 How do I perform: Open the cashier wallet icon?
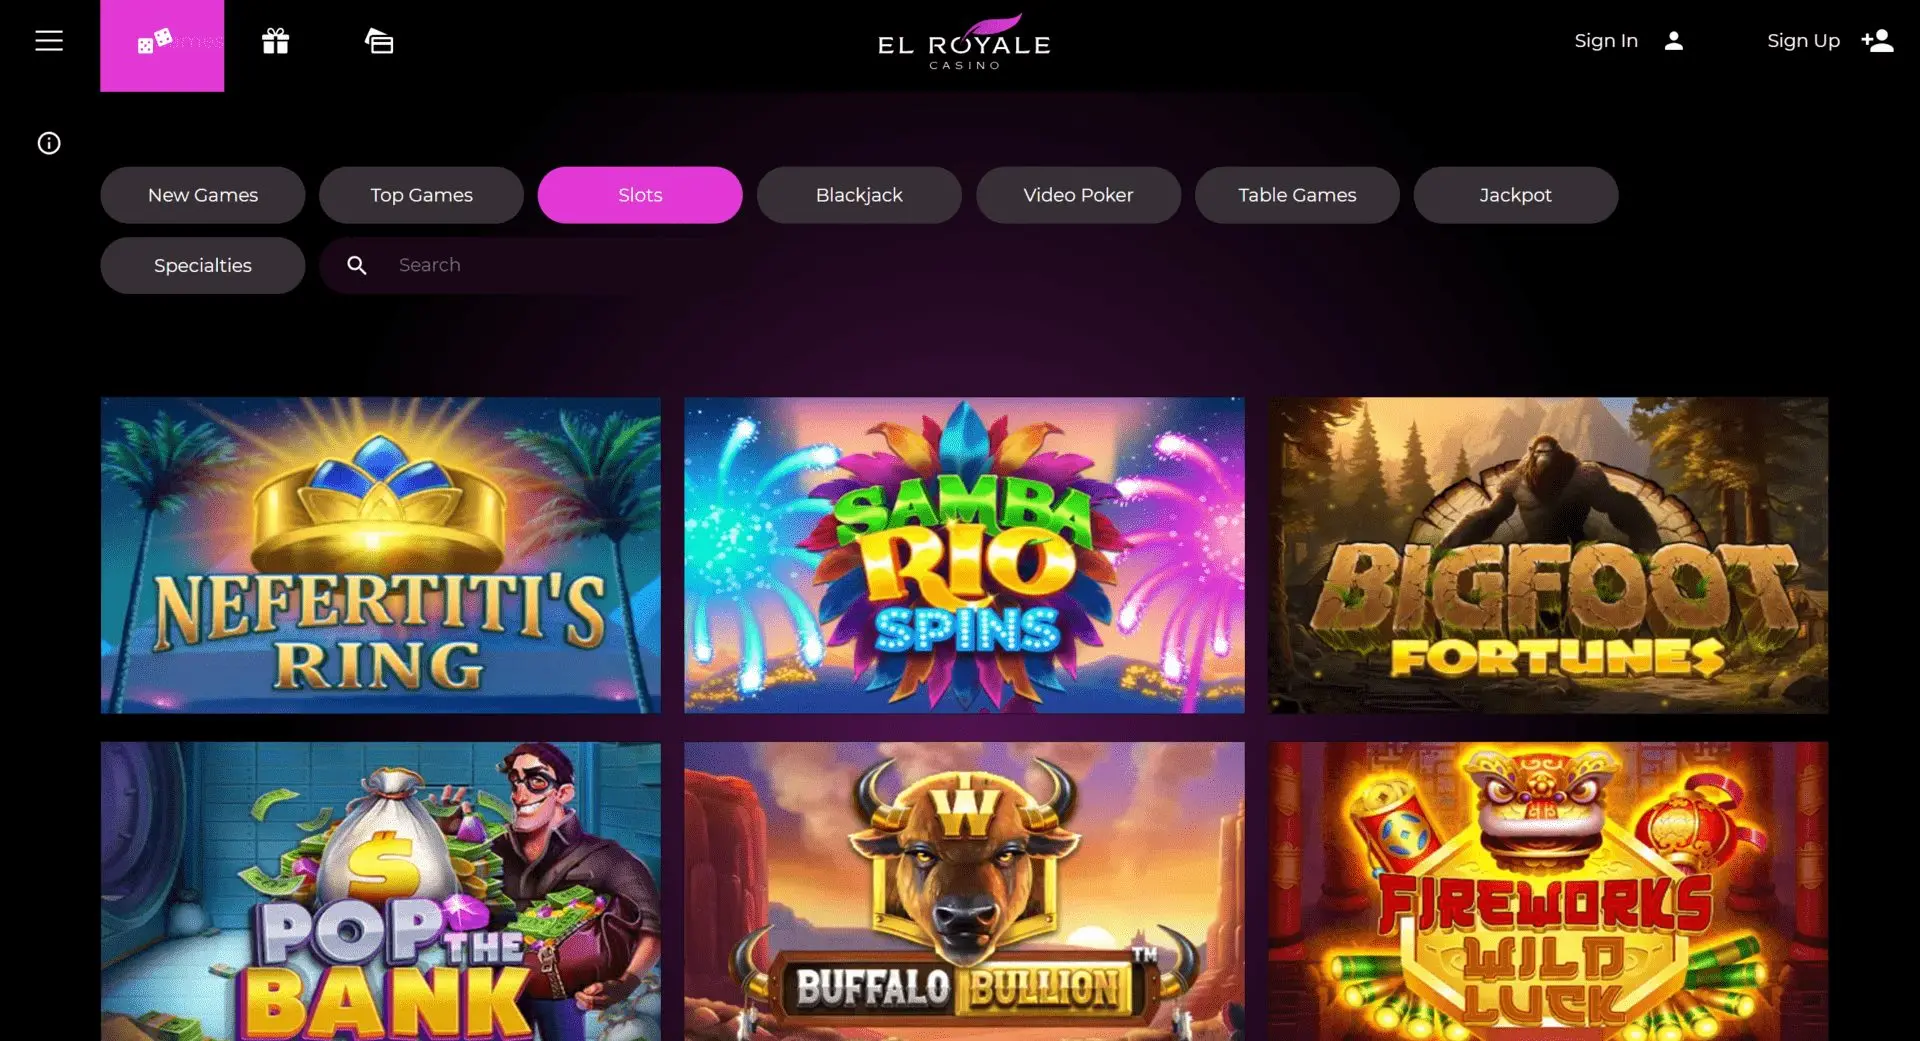pyautogui.click(x=379, y=41)
